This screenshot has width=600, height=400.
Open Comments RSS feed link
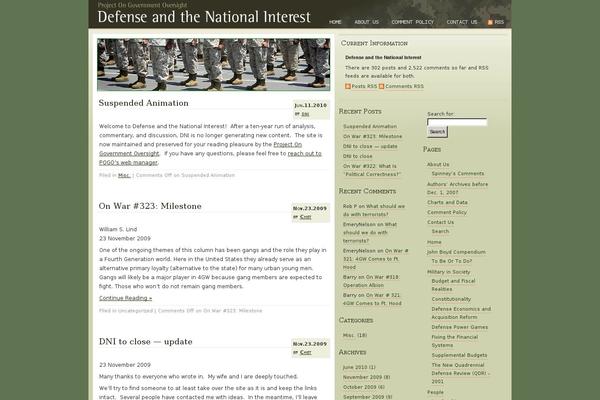[404, 87]
